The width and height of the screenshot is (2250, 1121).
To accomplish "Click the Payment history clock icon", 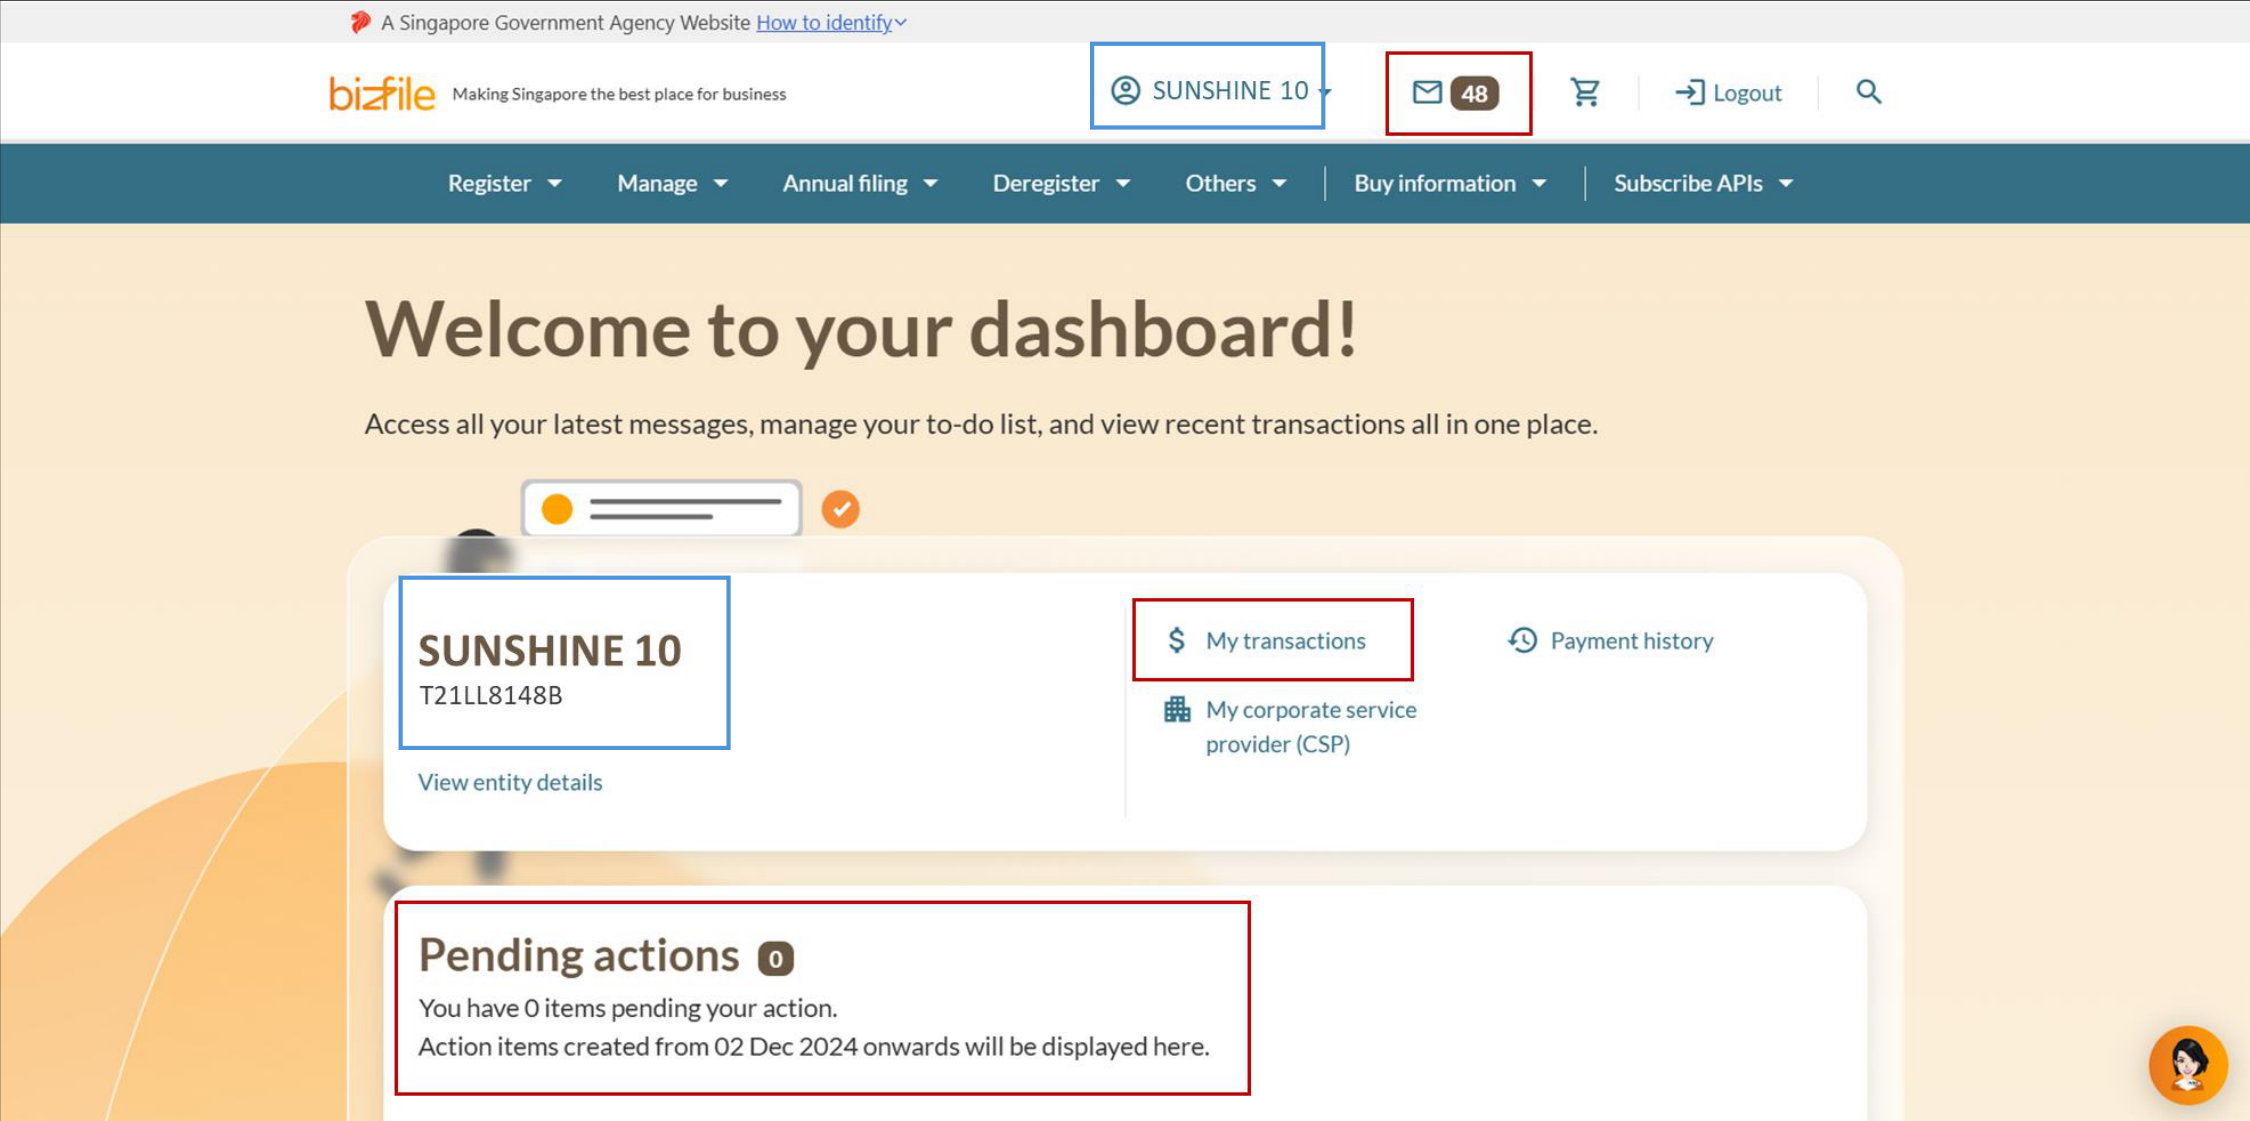I will (x=1522, y=640).
